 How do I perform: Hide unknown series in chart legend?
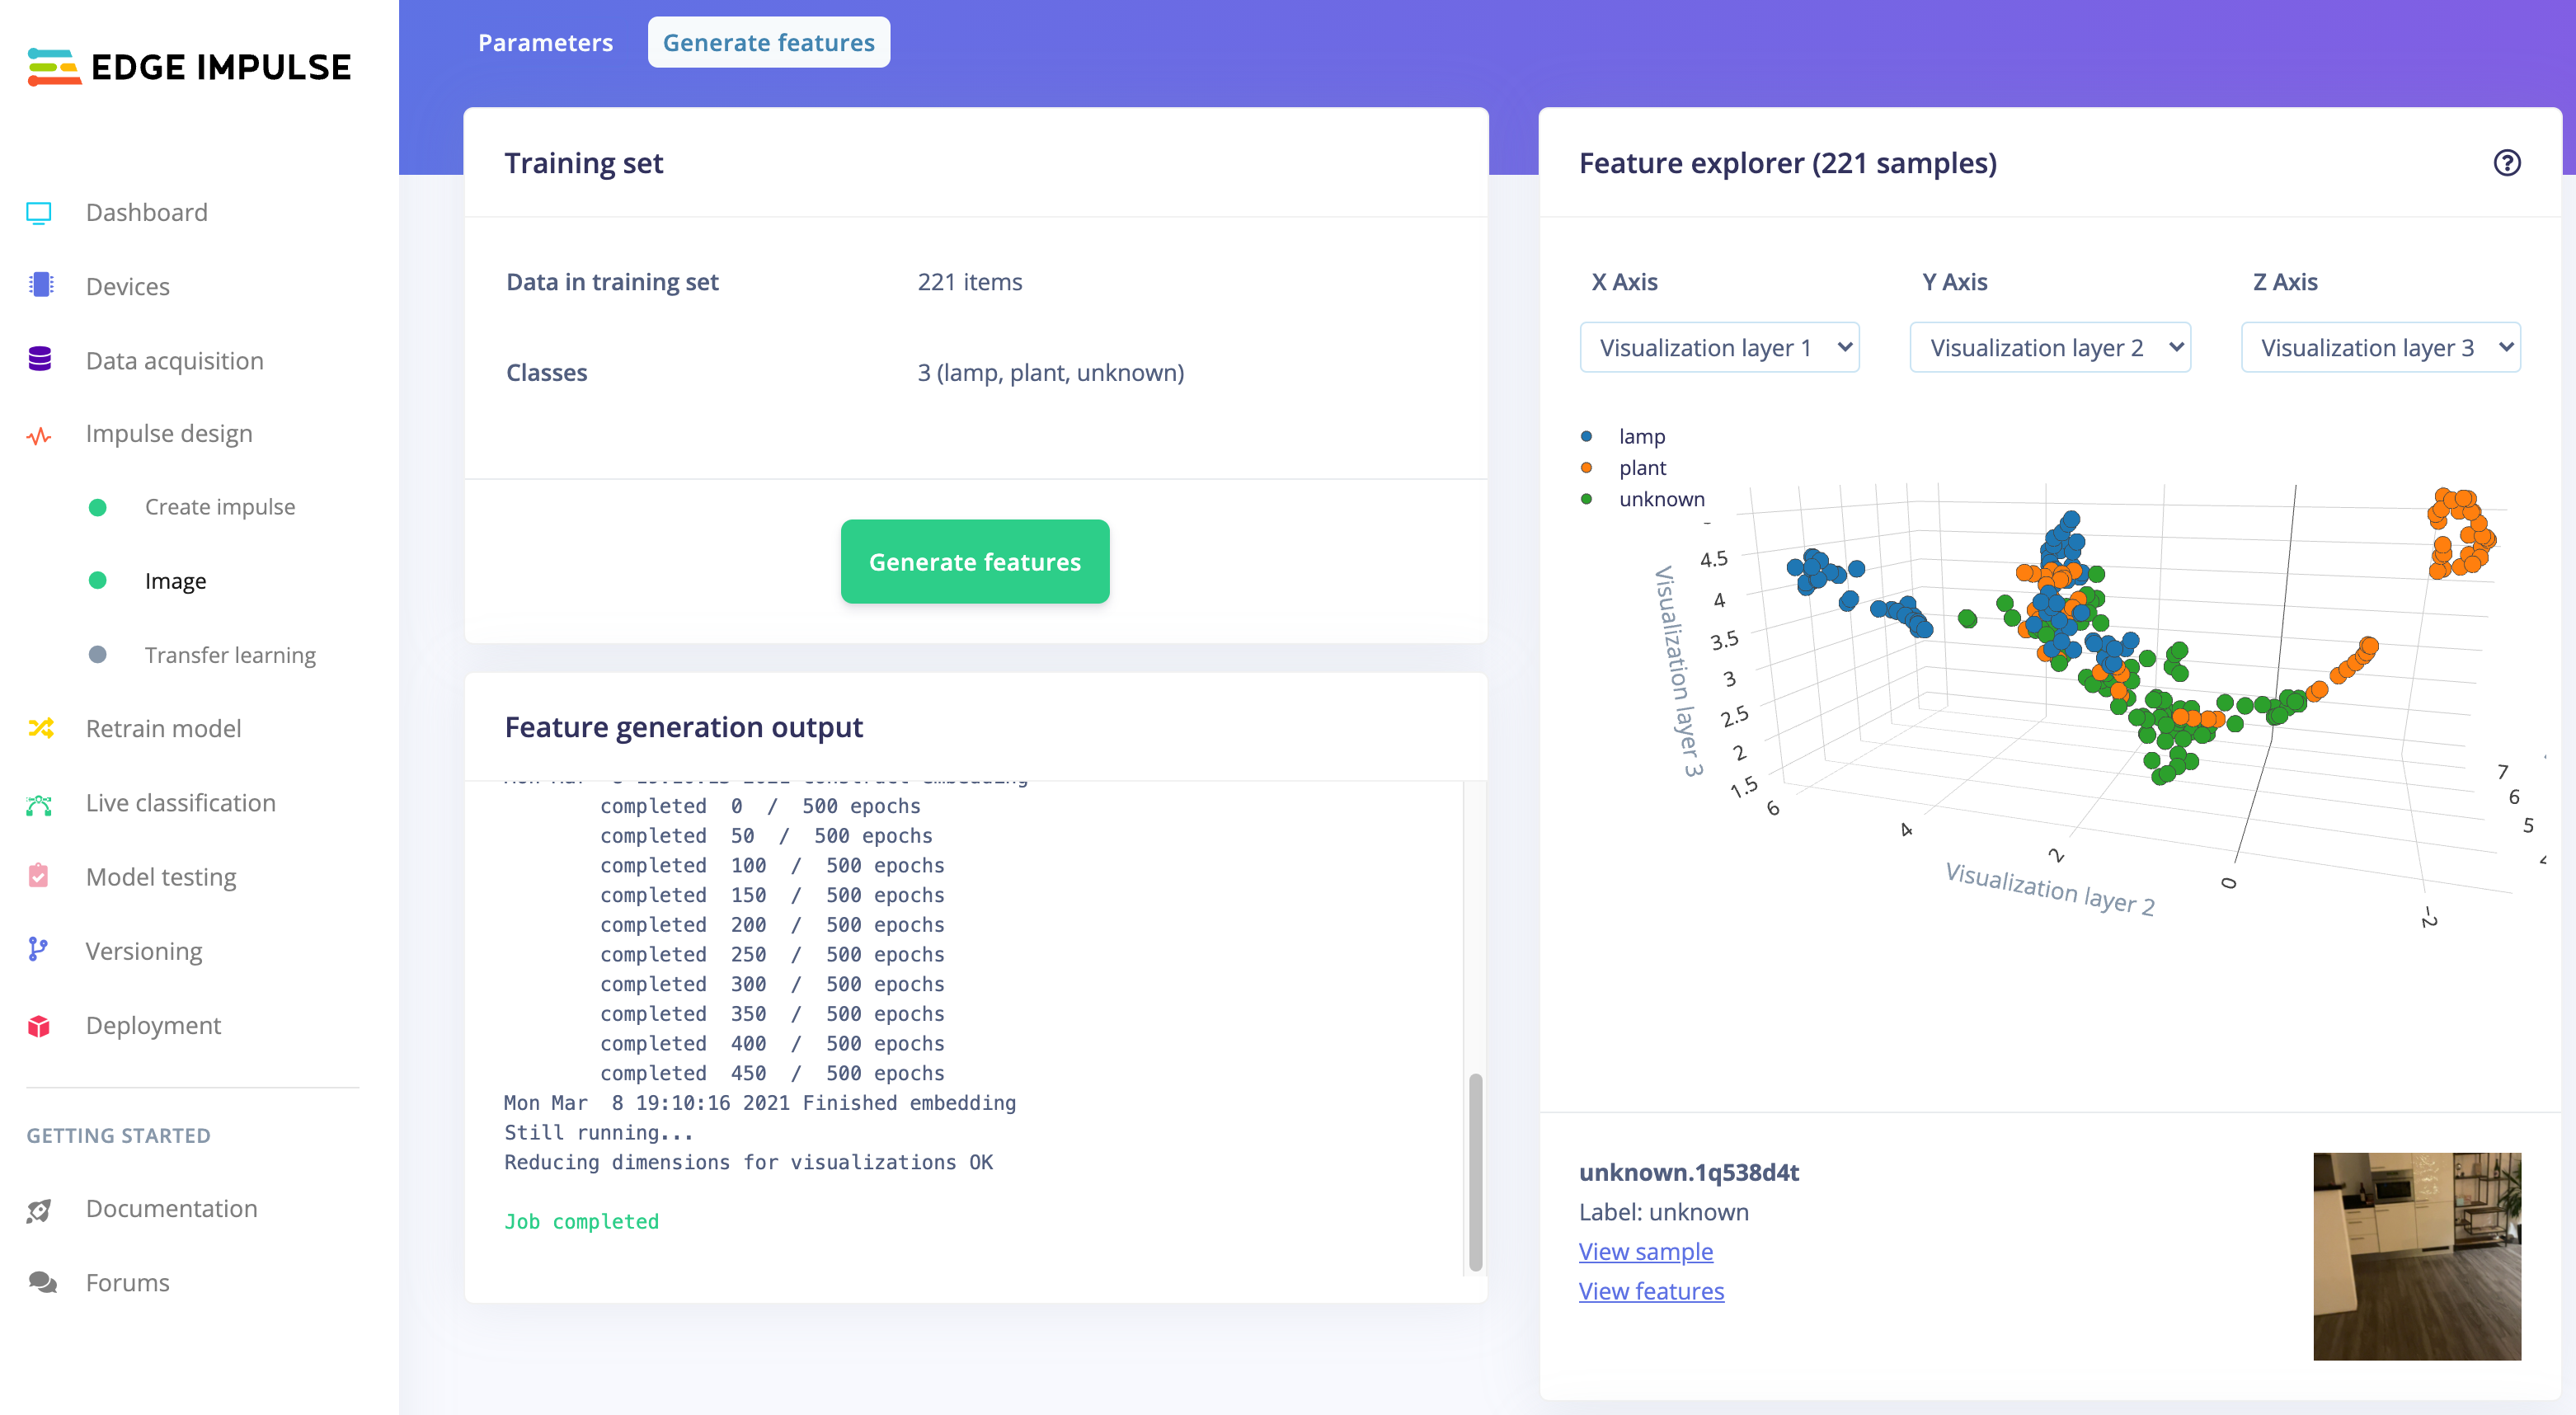click(x=1660, y=498)
